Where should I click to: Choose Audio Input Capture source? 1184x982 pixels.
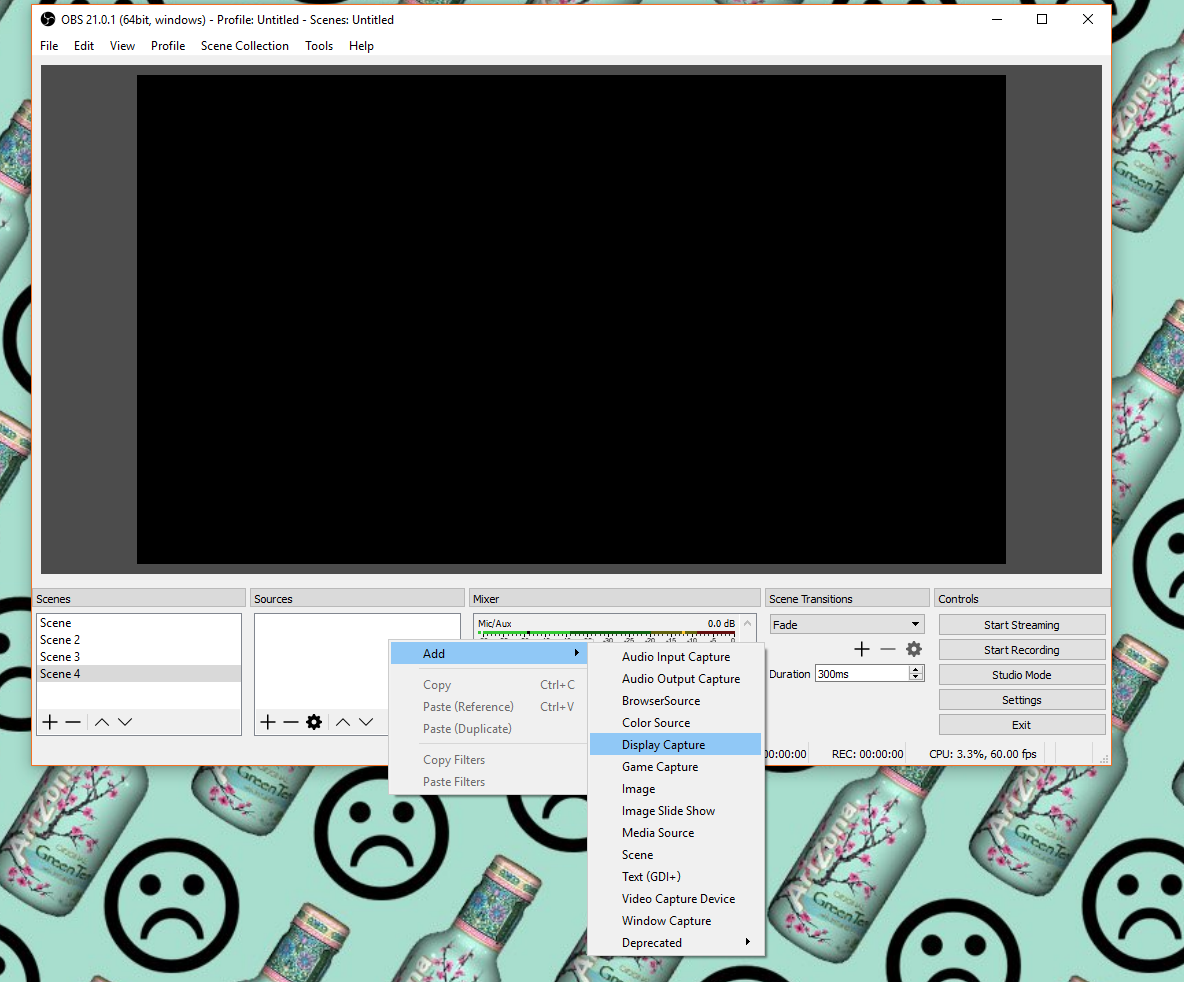click(676, 657)
